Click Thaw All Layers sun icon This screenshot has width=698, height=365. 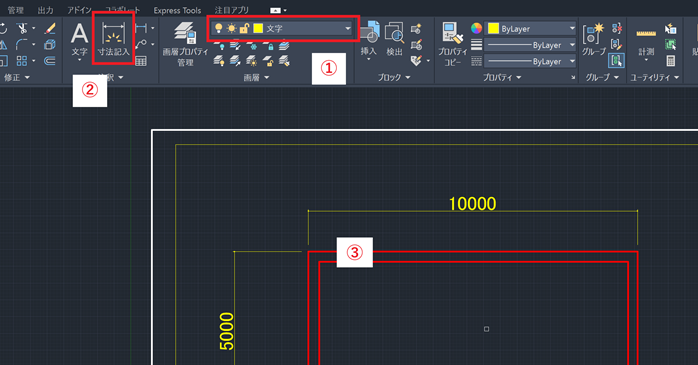pos(252,61)
